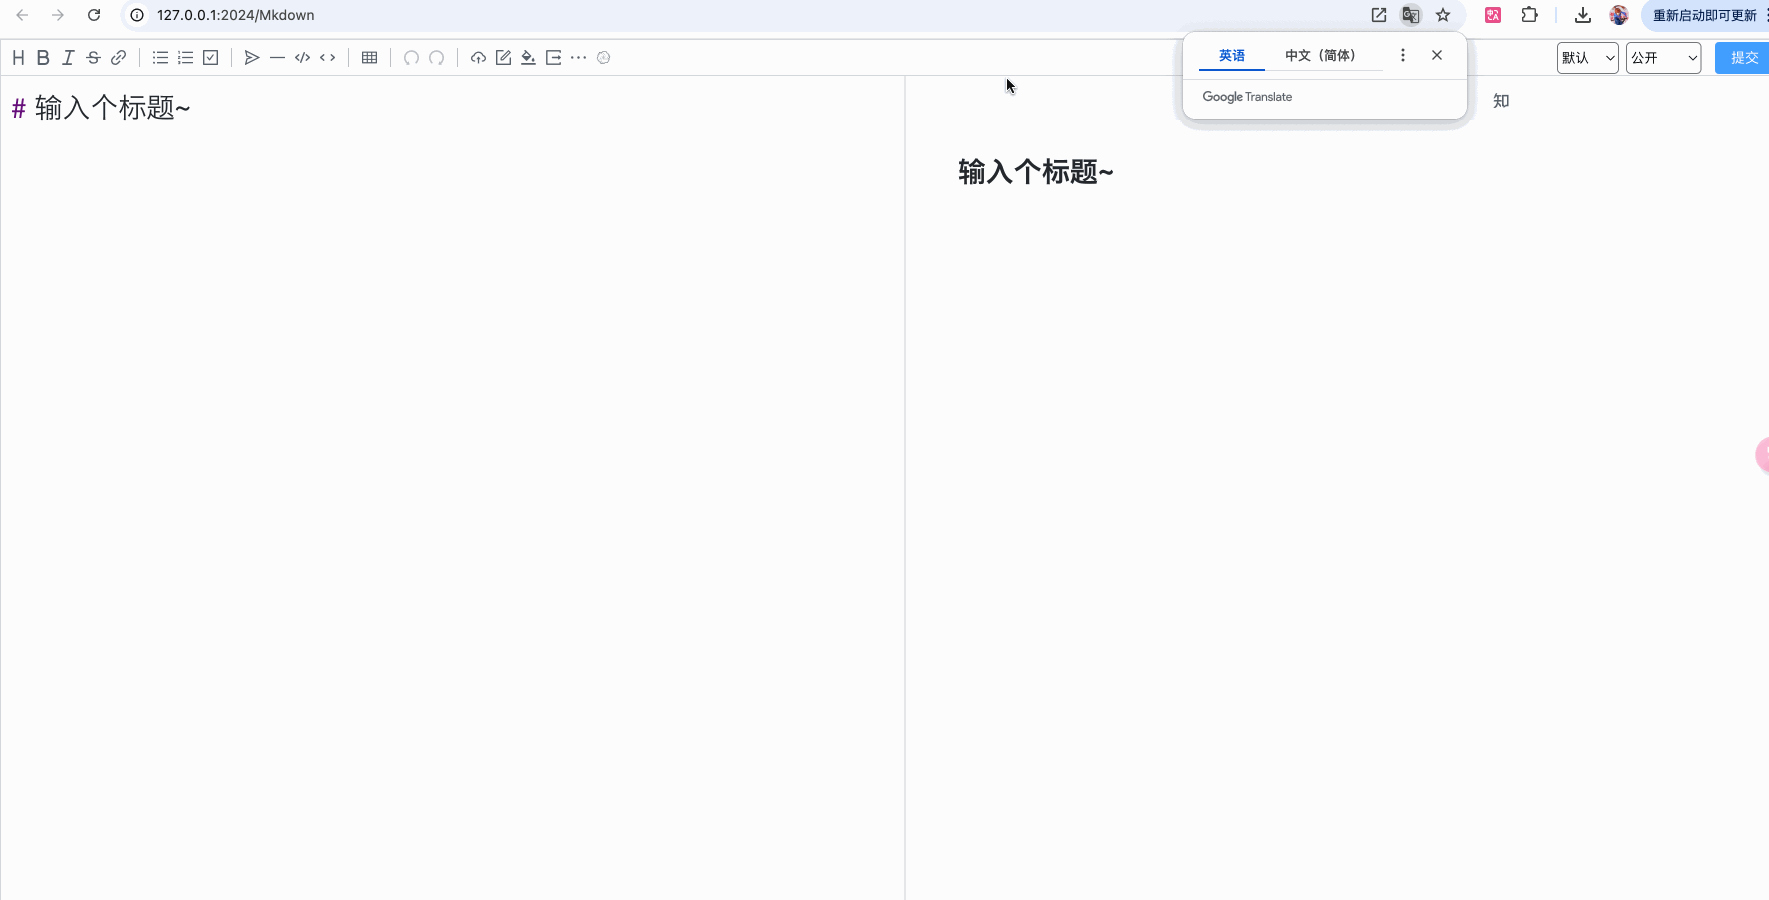
Task: Insert a table from the toolbar
Action: (x=369, y=58)
